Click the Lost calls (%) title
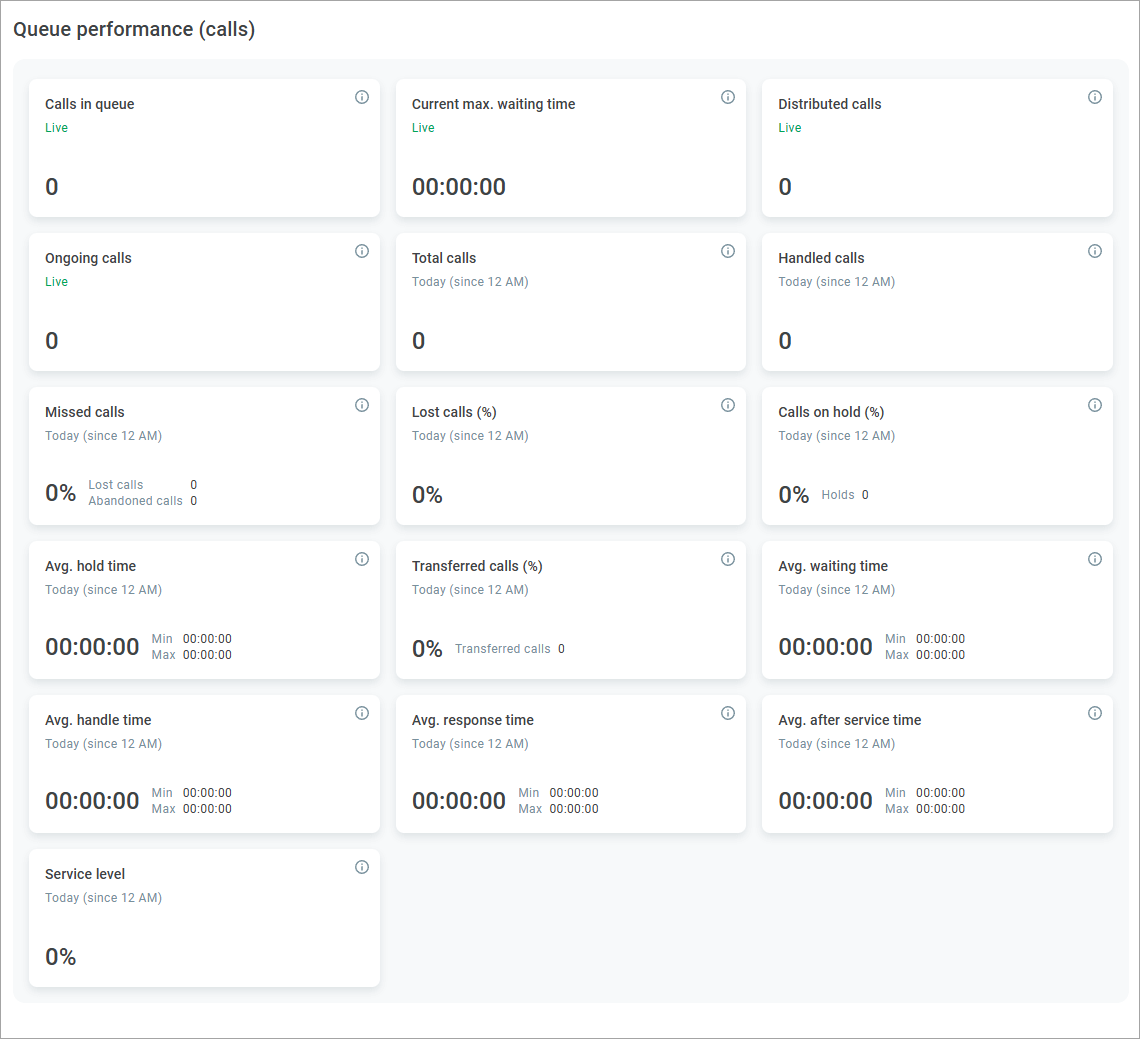The image size is (1140, 1039). 454,412
